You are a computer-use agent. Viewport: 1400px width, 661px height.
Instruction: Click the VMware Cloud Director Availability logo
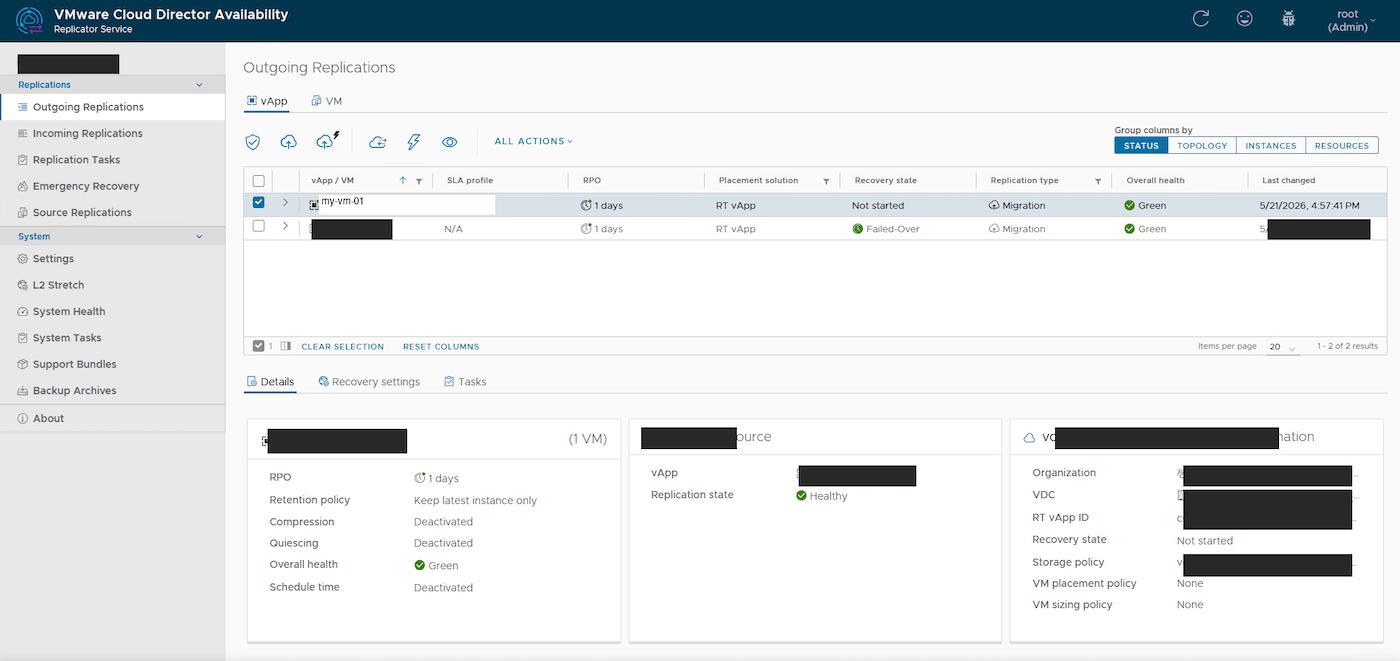tap(30, 21)
